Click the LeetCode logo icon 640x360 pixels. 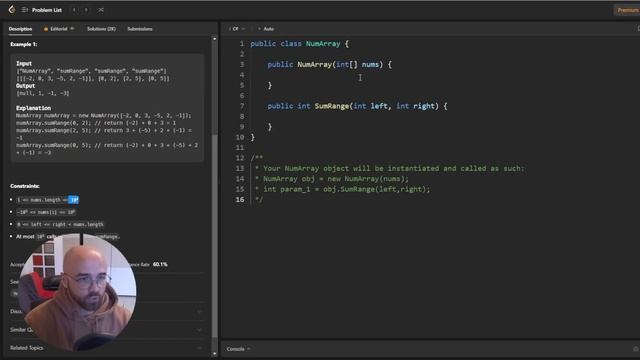coord(12,9)
